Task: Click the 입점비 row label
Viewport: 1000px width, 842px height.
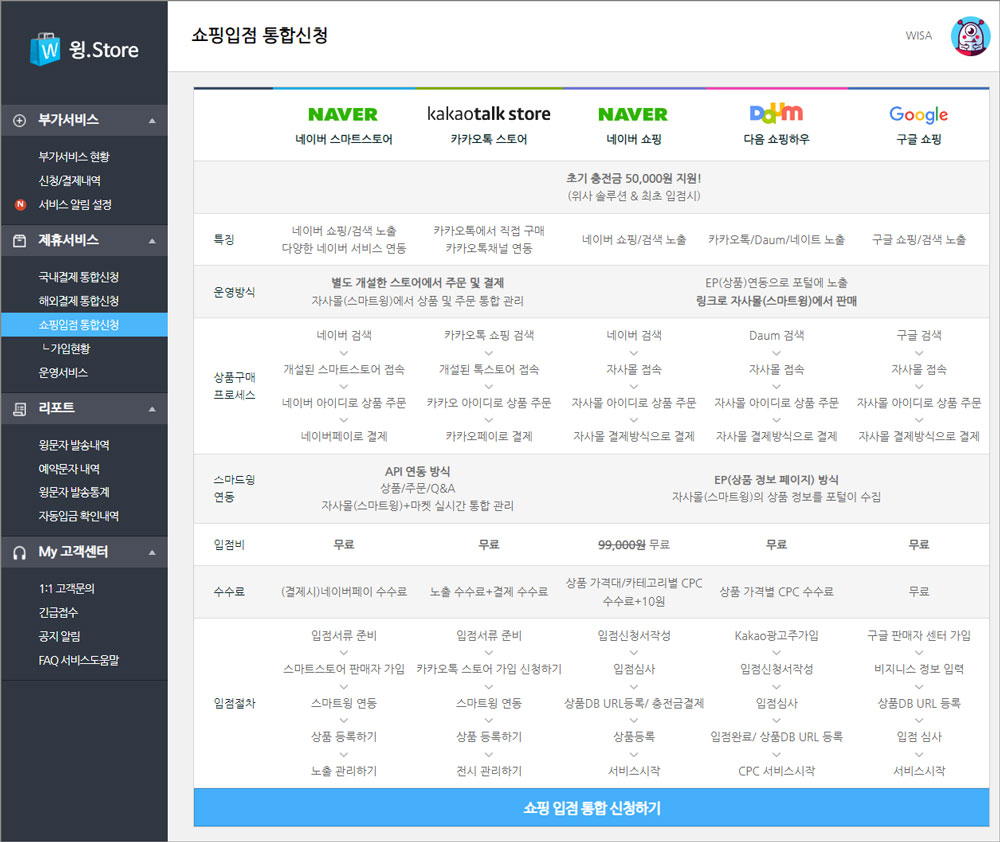Action: coord(229,545)
